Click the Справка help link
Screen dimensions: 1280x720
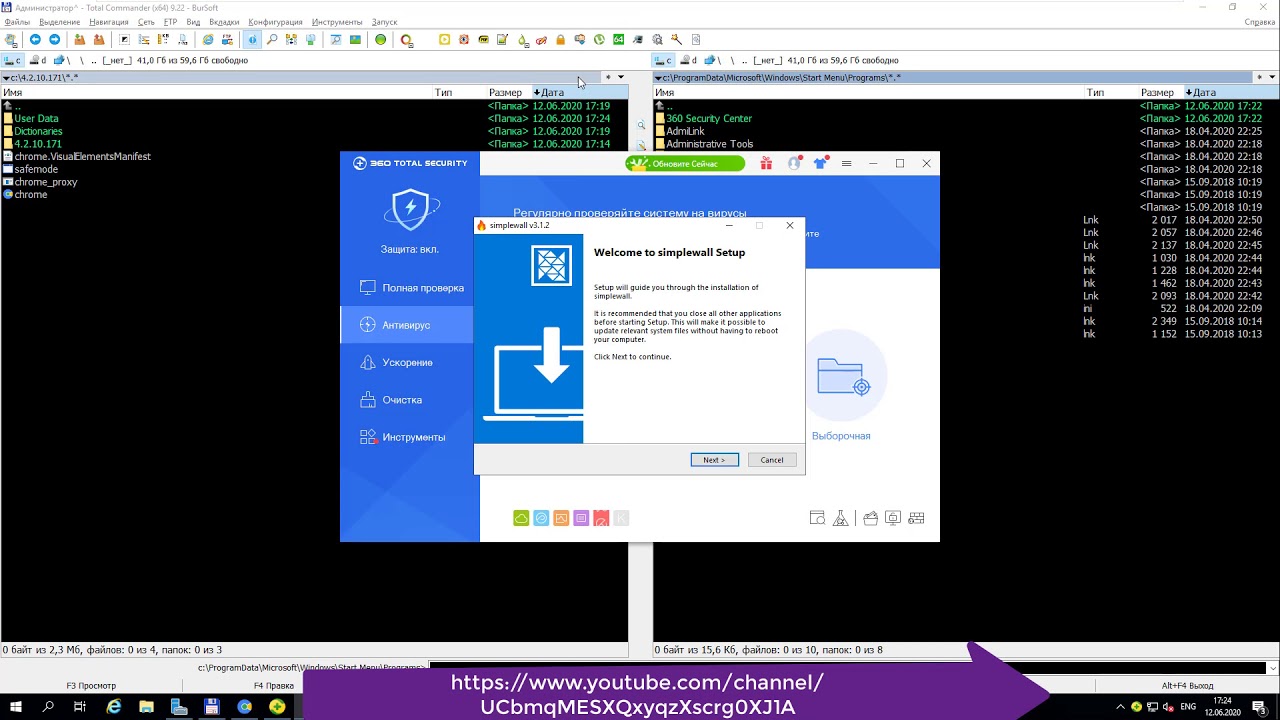[x=1259, y=22]
